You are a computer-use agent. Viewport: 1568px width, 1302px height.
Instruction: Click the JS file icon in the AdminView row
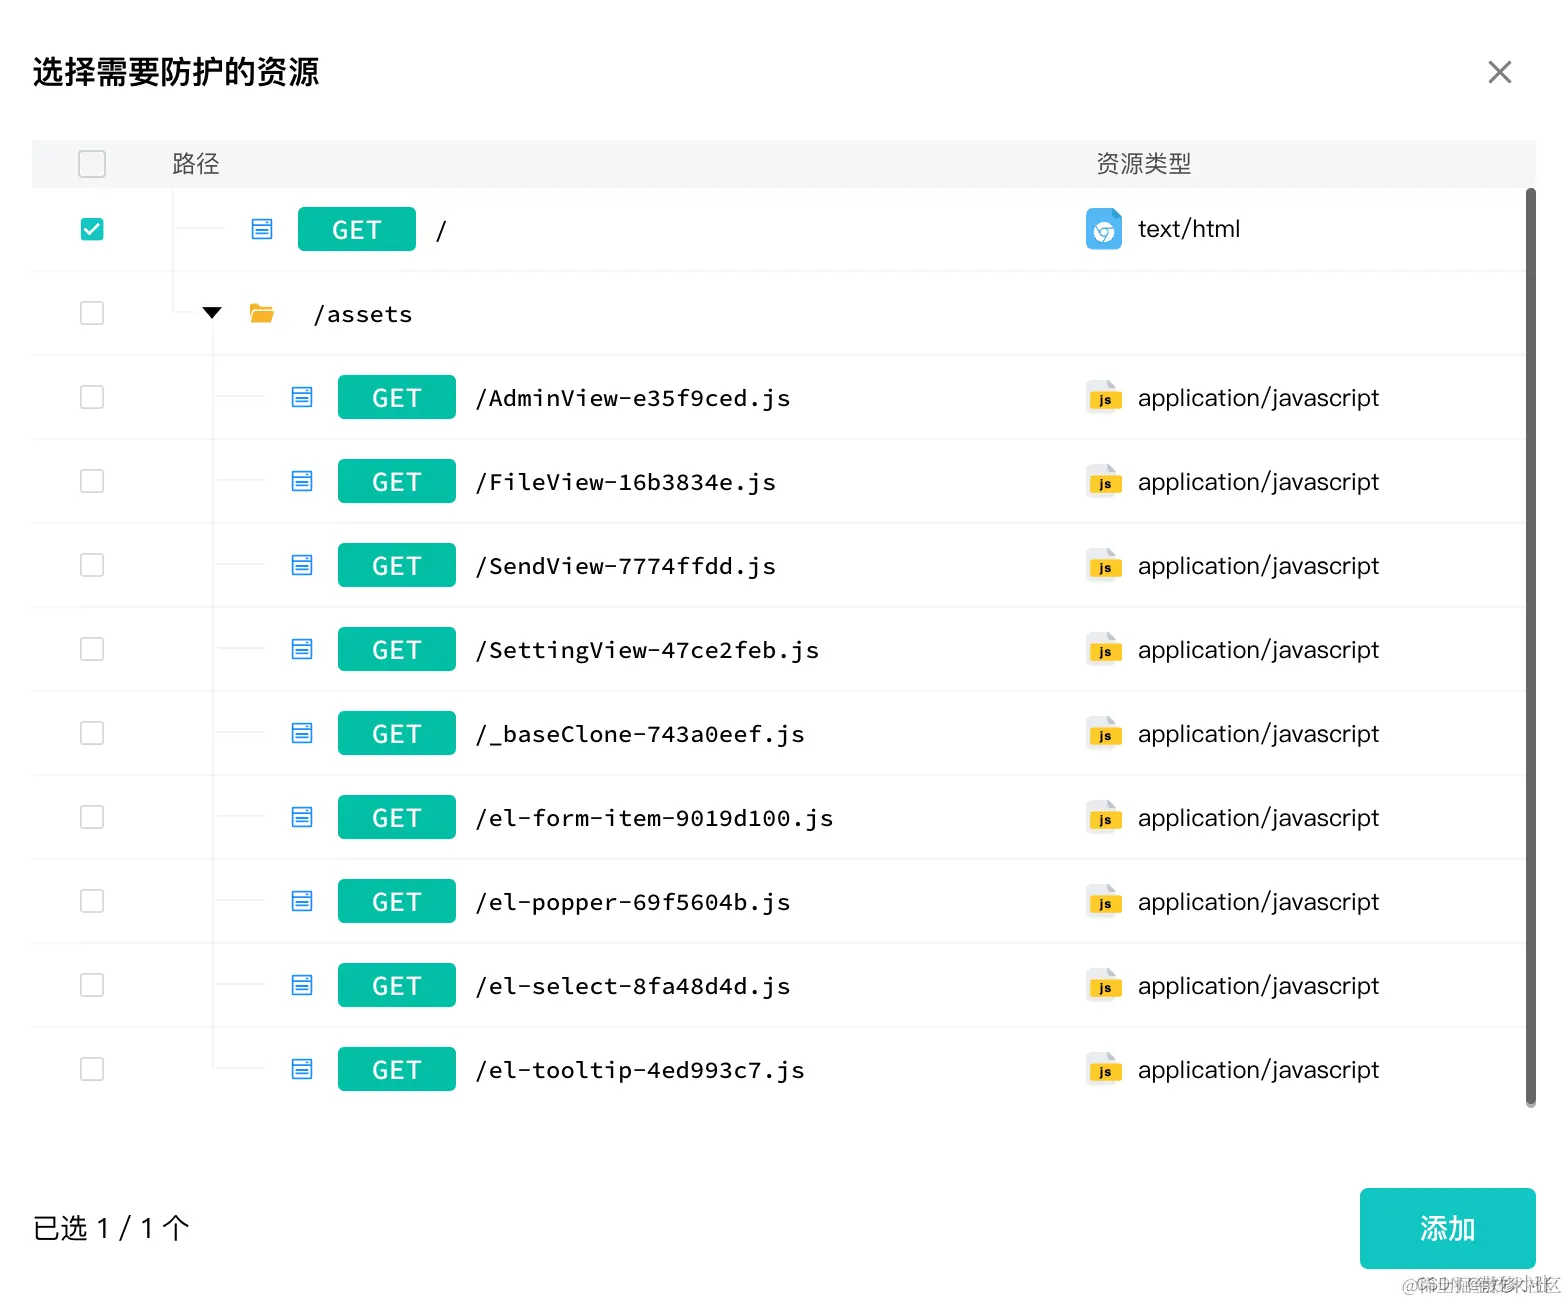(x=1104, y=397)
